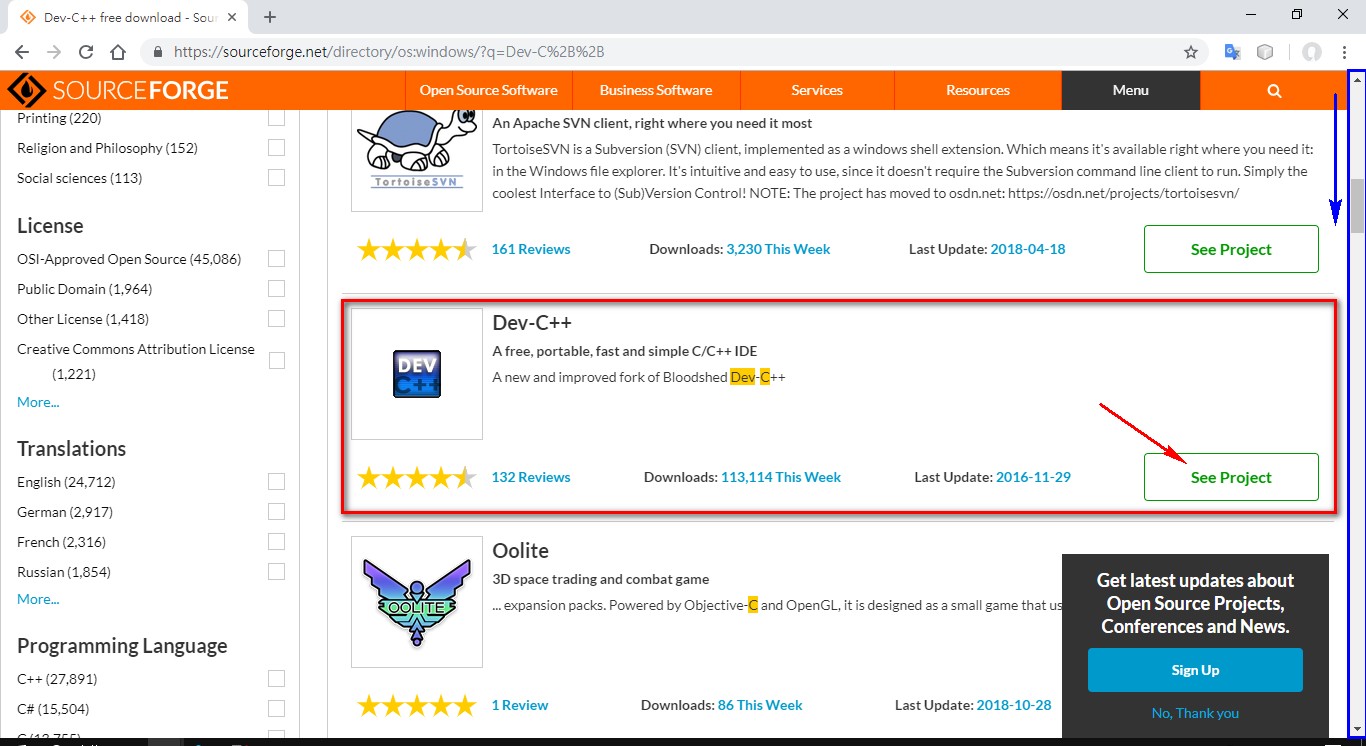Click Last Update 2018-04-18 date
The image size is (1366, 746).
(x=1028, y=249)
